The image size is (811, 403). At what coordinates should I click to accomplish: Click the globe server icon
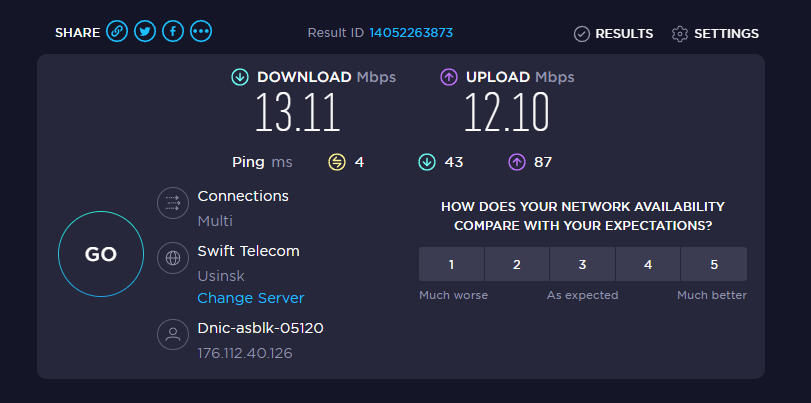pos(173,258)
